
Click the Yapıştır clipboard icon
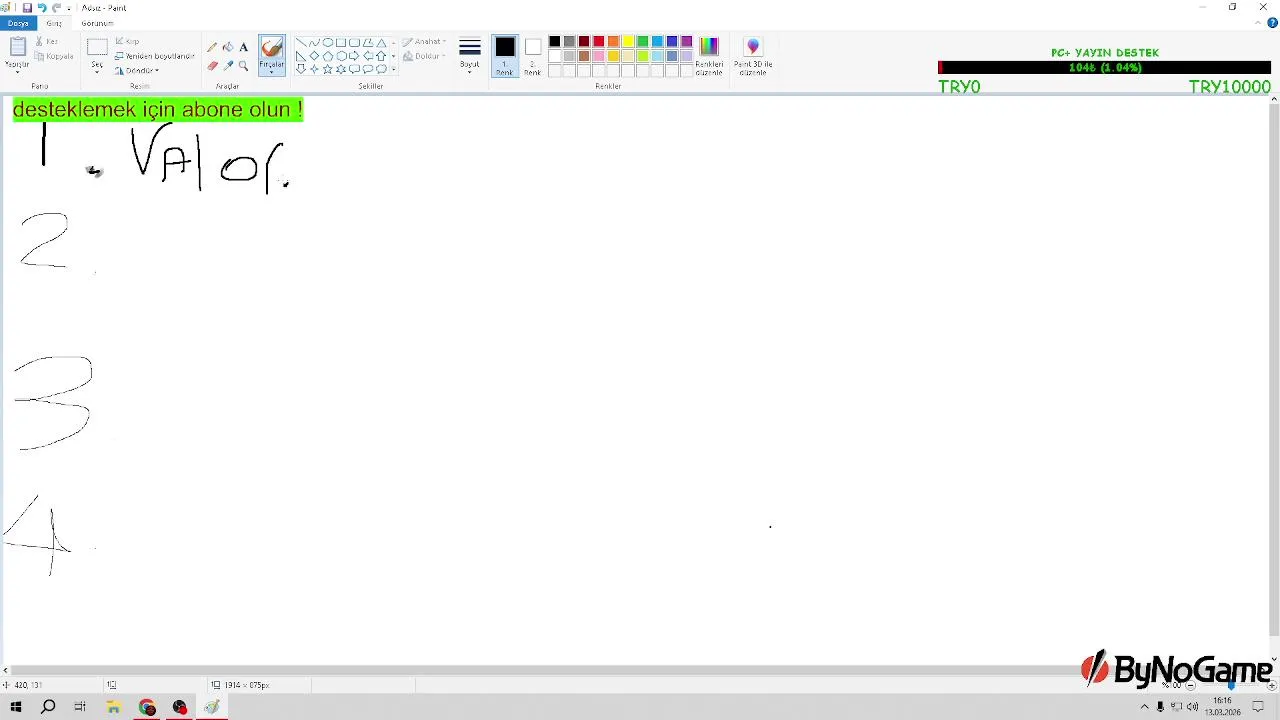click(x=17, y=47)
